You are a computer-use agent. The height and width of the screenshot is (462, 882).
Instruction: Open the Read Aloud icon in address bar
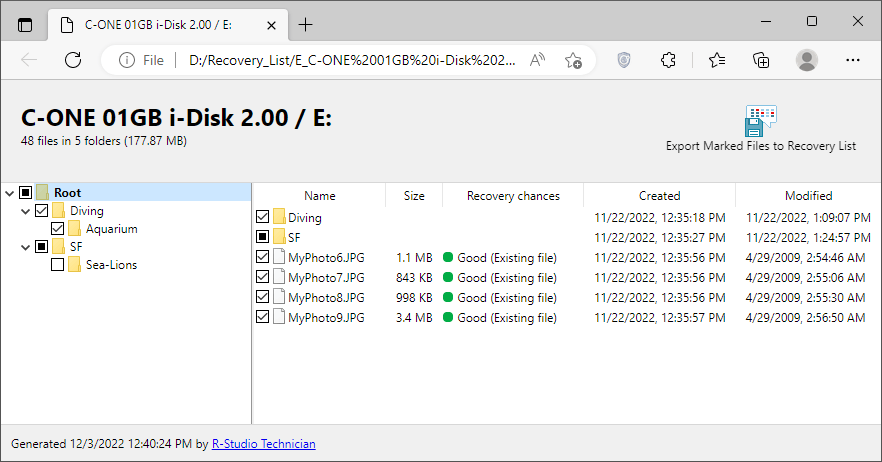point(538,60)
